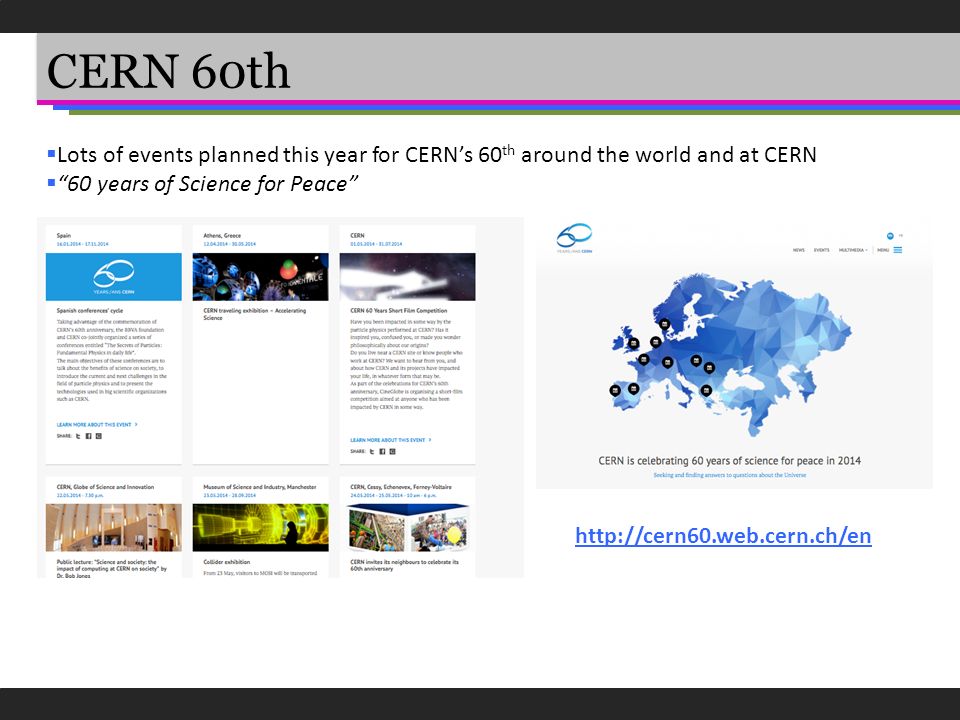Open the neighbours celebration photo thumbnail
The width and height of the screenshot is (960, 720).
(407, 528)
